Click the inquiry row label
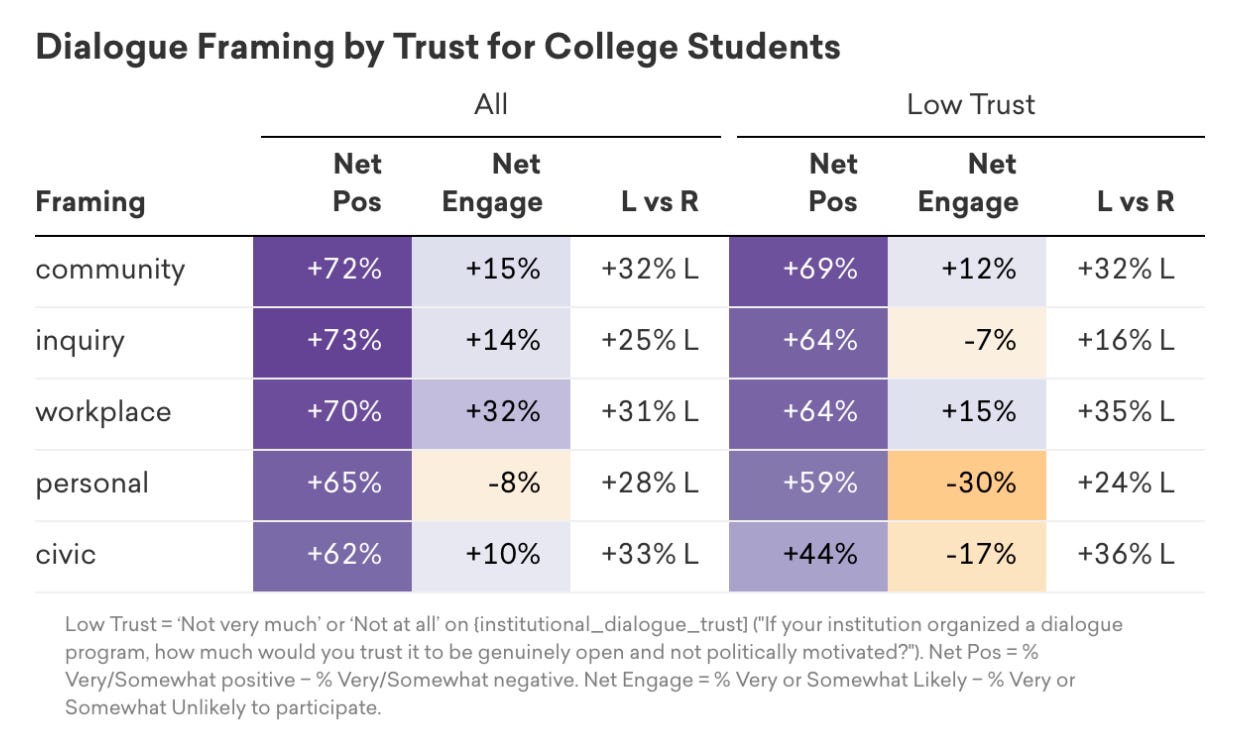Image resolution: width=1246 pixels, height=744 pixels. (80, 341)
